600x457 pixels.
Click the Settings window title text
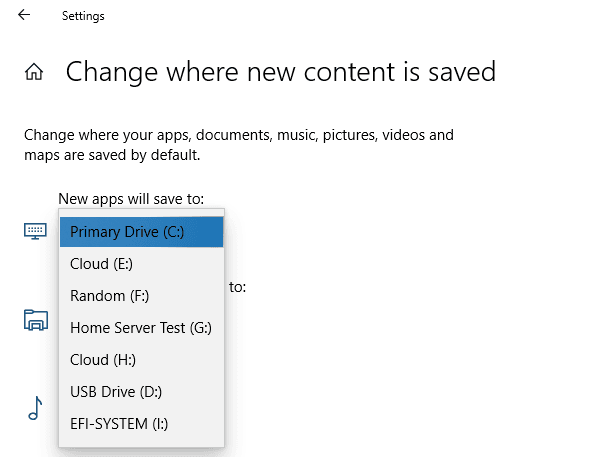[x=83, y=16]
